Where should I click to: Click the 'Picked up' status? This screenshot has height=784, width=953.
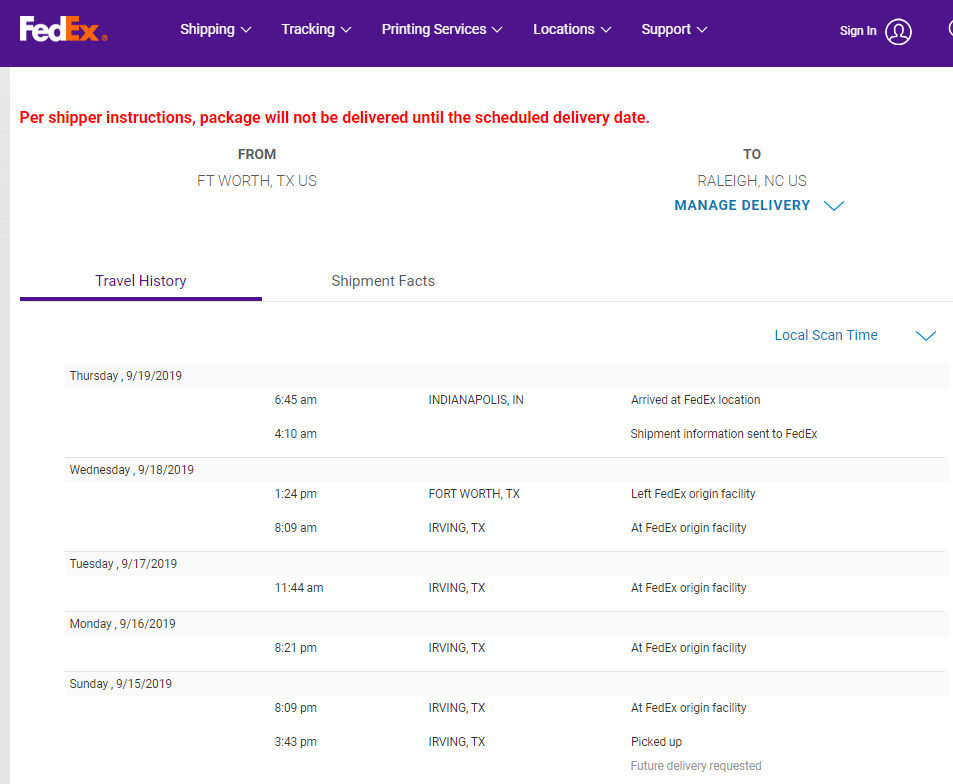656,742
